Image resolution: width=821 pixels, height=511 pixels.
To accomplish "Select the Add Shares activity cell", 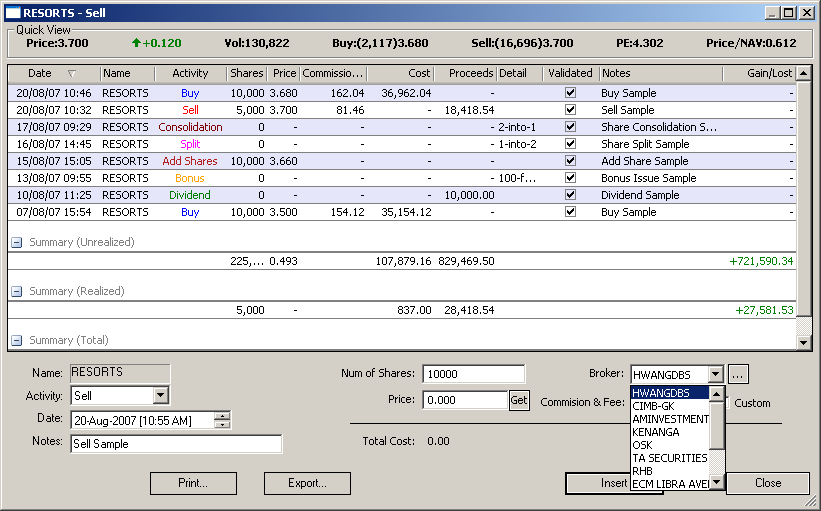I will point(190,161).
